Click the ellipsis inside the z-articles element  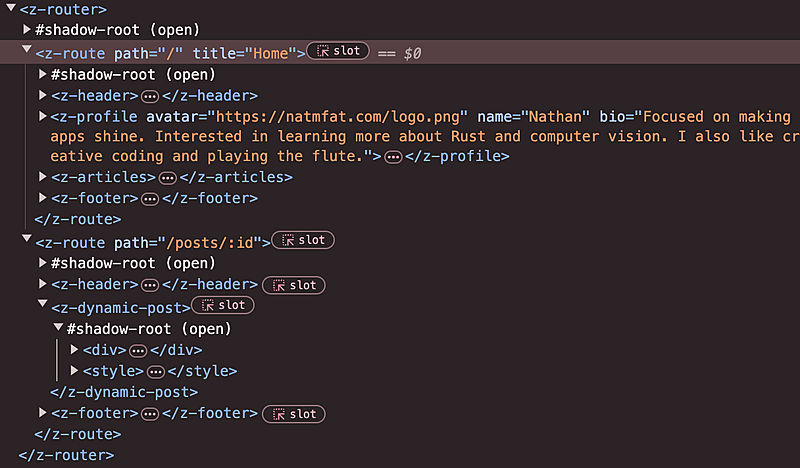(x=167, y=177)
